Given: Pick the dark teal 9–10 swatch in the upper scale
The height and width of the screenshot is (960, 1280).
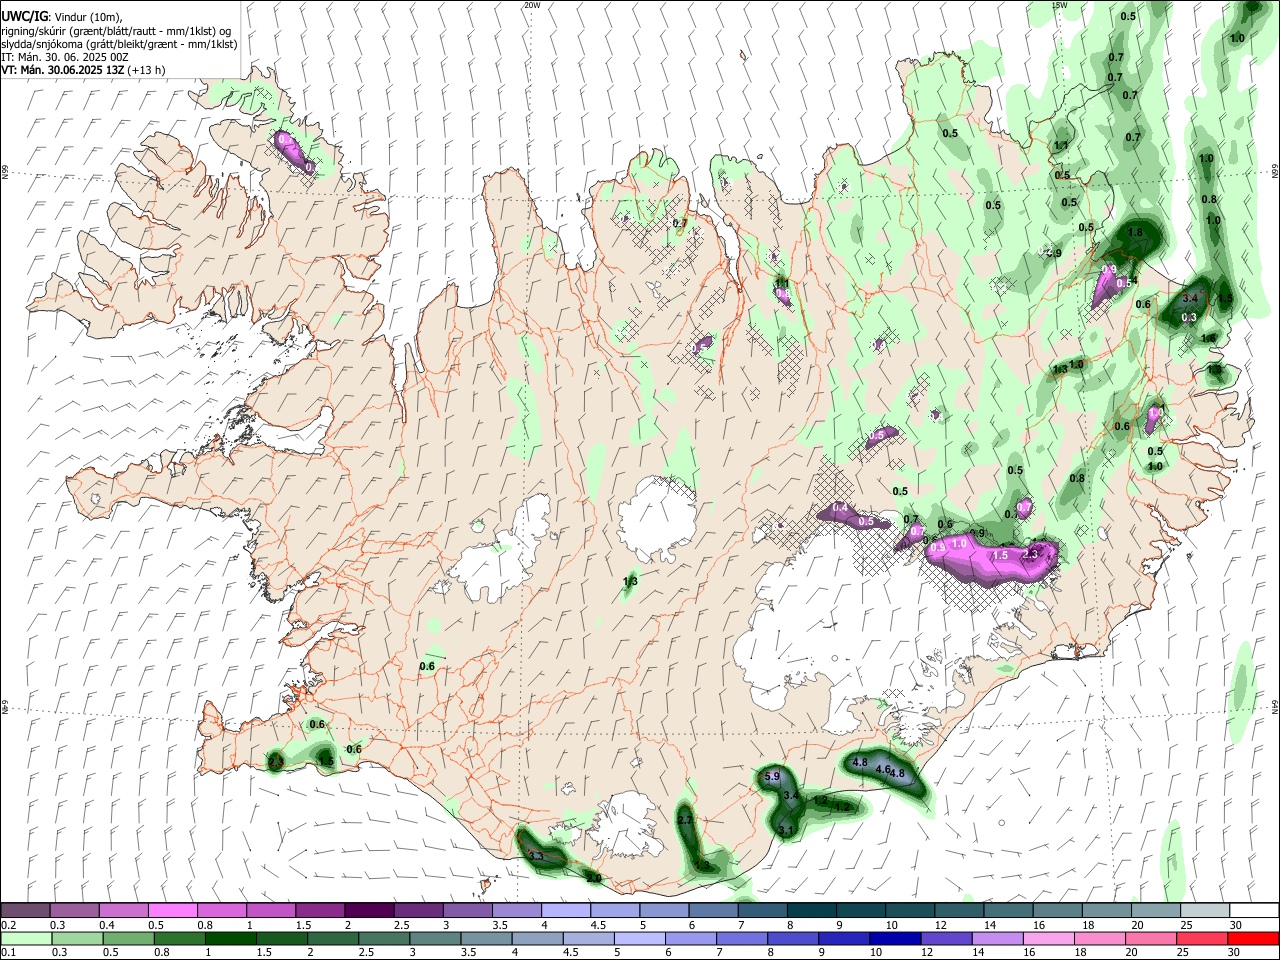Looking at the screenshot, I should tap(859, 910).
